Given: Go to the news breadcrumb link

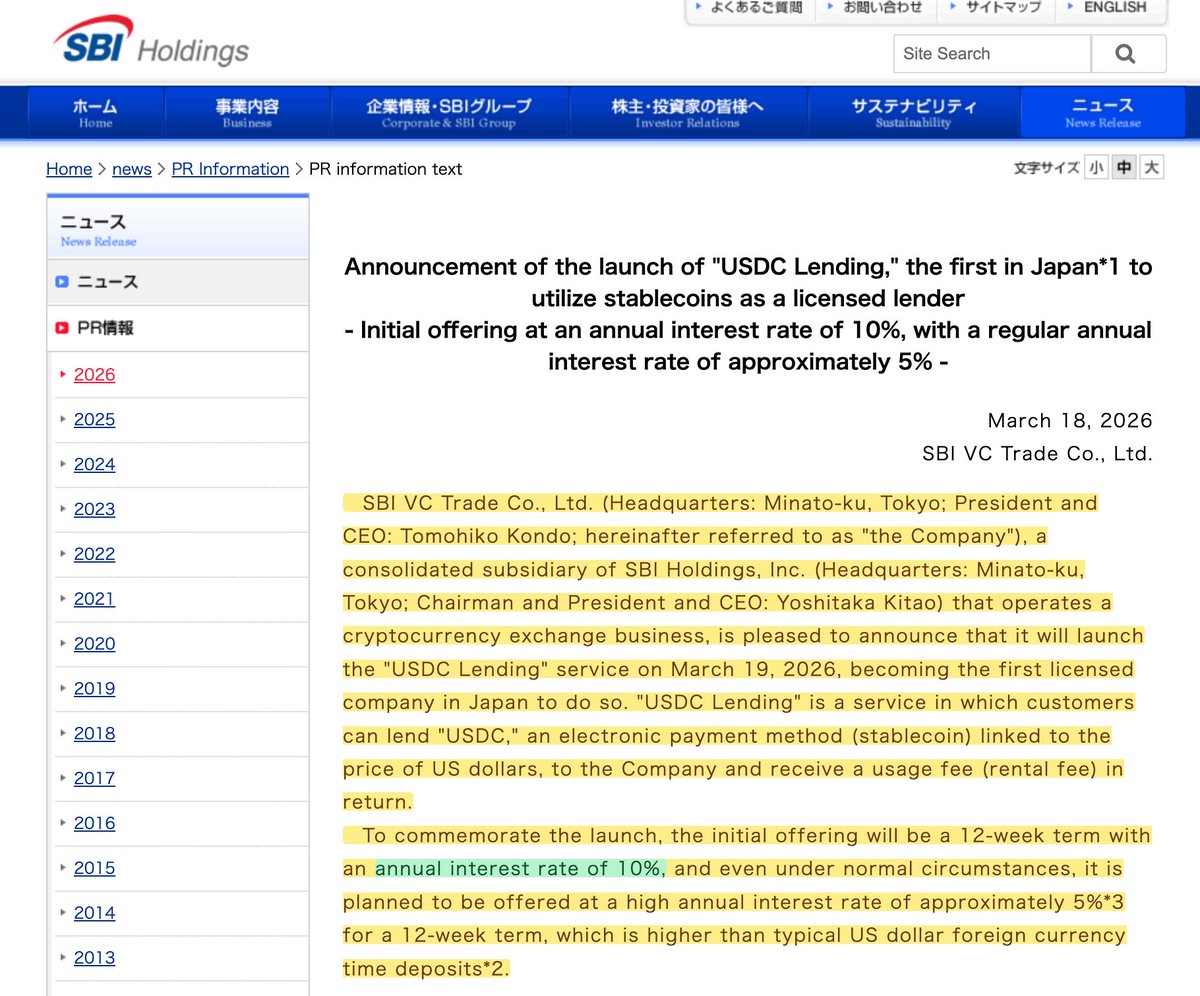Looking at the screenshot, I should pyautogui.click(x=132, y=169).
